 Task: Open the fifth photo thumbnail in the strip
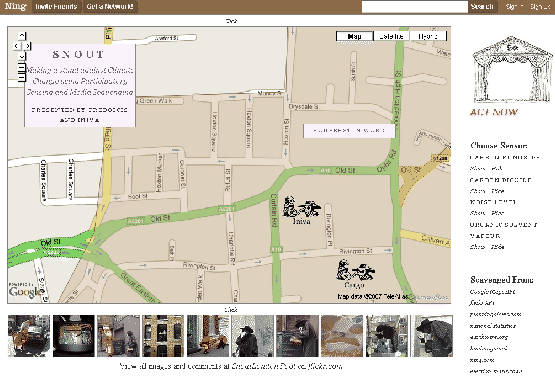click(x=208, y=336)
